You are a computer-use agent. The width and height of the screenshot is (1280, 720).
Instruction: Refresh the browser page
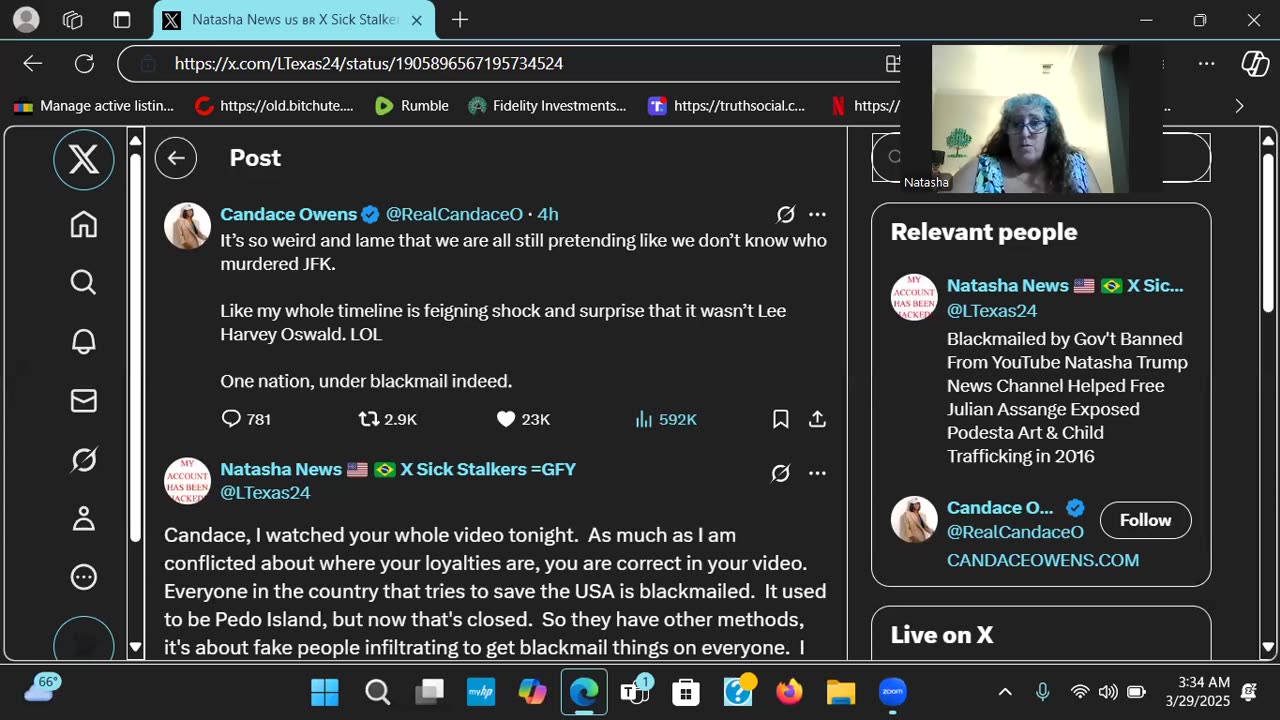pyautogui.click(x=84, y=63)
